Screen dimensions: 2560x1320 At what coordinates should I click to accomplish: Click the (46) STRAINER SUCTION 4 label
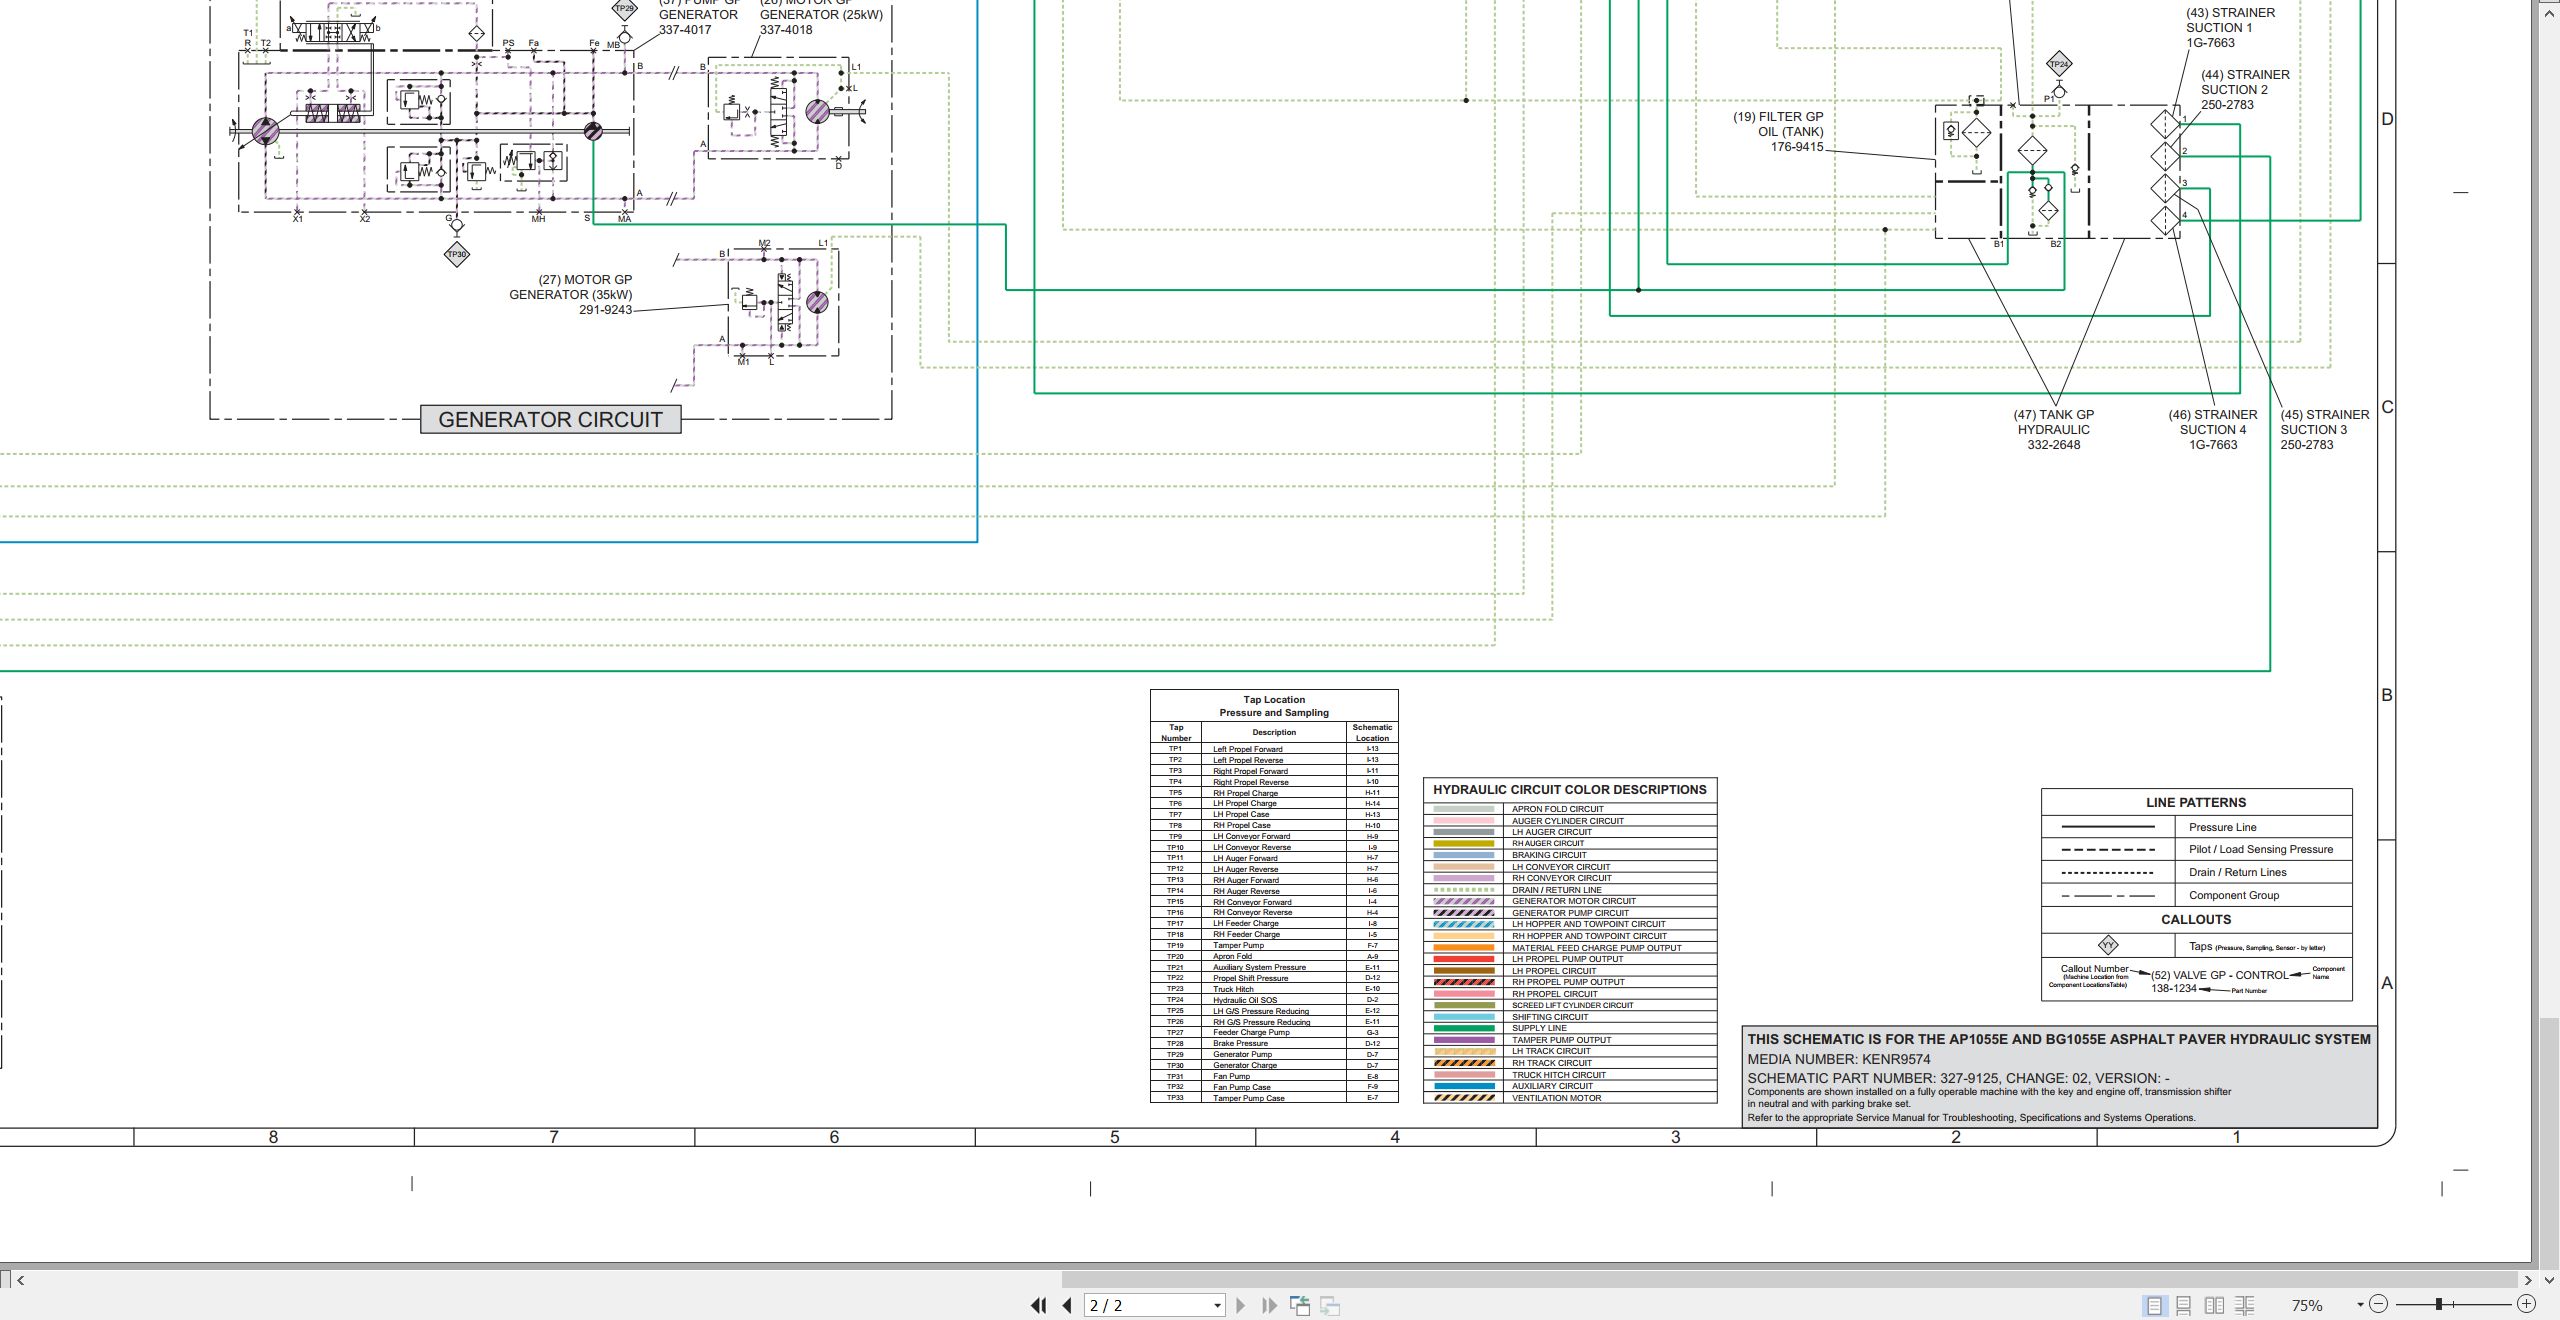point(2212,430)
